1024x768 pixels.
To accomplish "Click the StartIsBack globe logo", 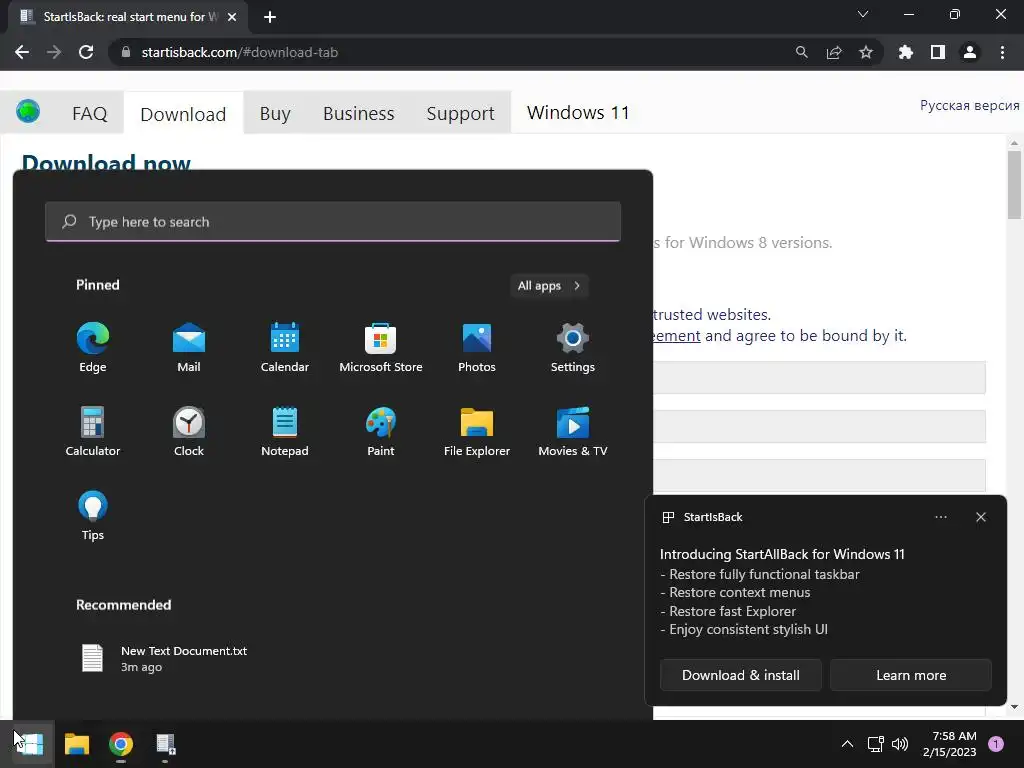I will tap(28, 112).
